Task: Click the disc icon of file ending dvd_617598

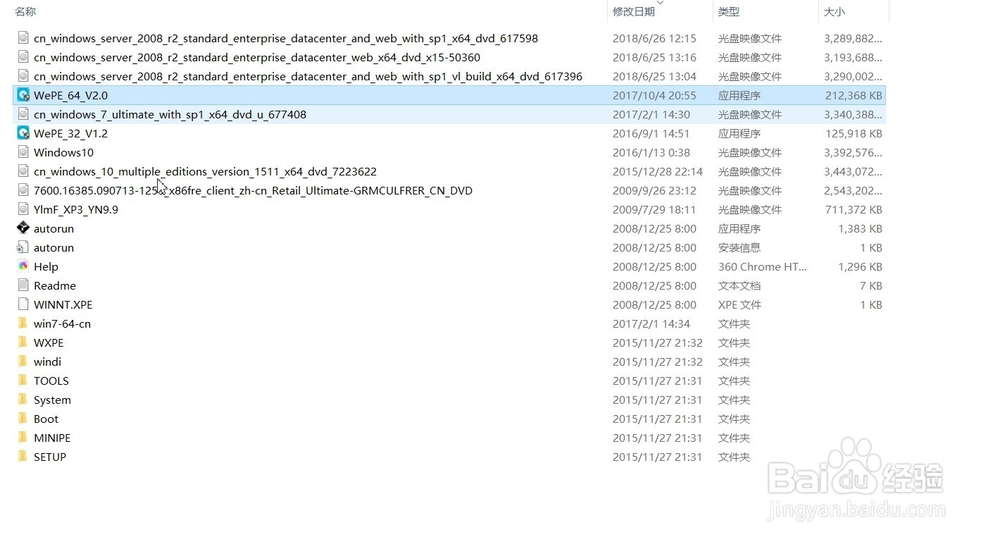Action: 23,38
